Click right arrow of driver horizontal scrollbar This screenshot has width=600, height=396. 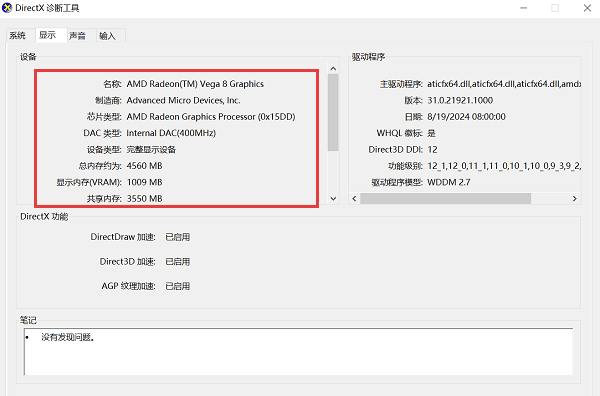point(574,199)
